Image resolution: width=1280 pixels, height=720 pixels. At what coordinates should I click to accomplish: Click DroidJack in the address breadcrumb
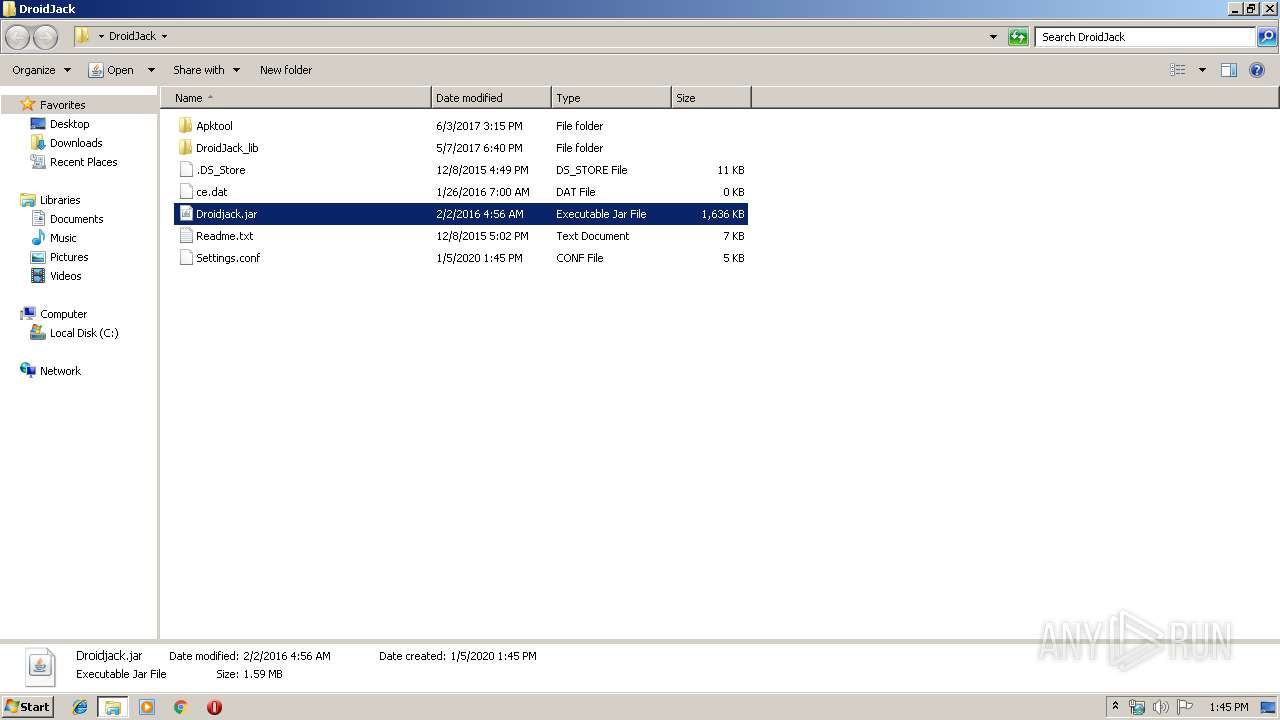pos(132,37)
